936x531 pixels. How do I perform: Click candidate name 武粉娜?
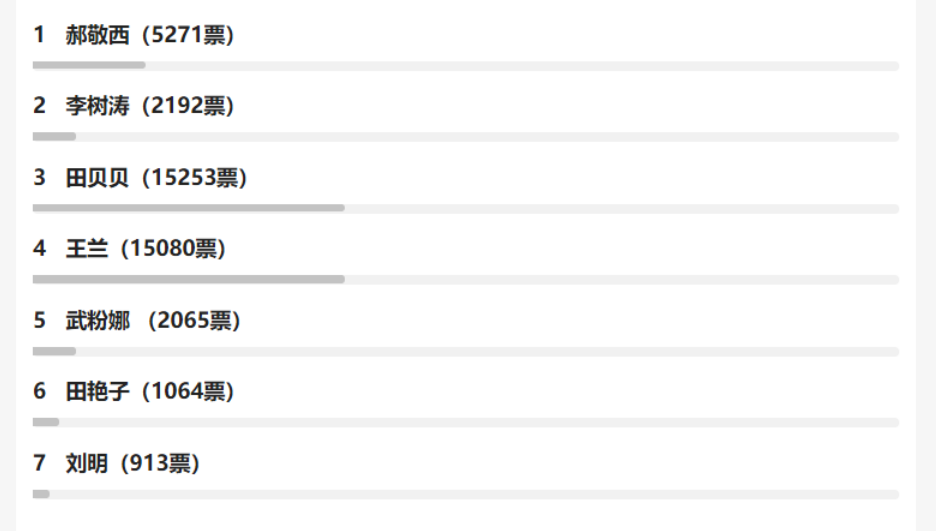pos(98,321)
